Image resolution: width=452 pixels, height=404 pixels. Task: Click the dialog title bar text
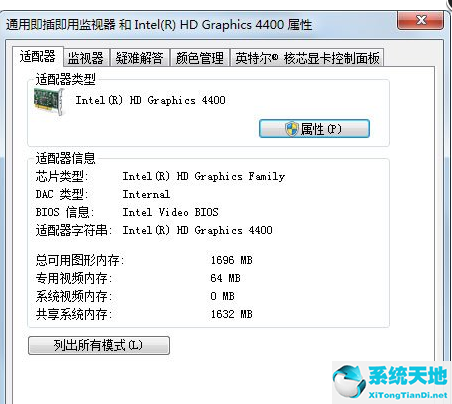[x=159, y=25]
